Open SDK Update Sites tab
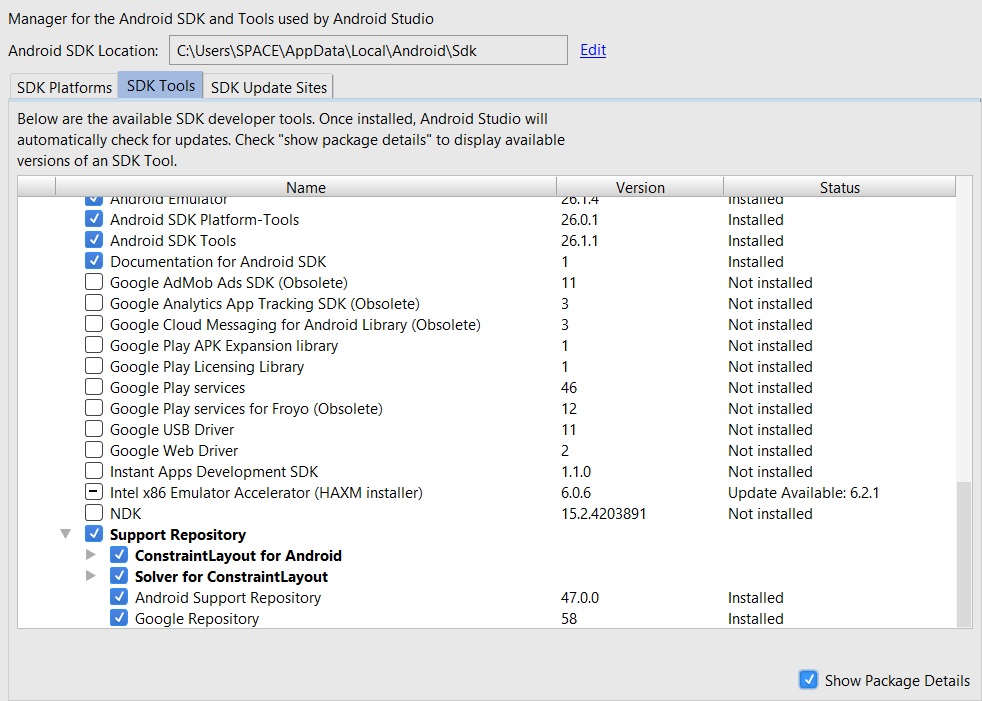The height and width of the screenshot is (701, 982). pyautogui.click(x=269, y=87)
